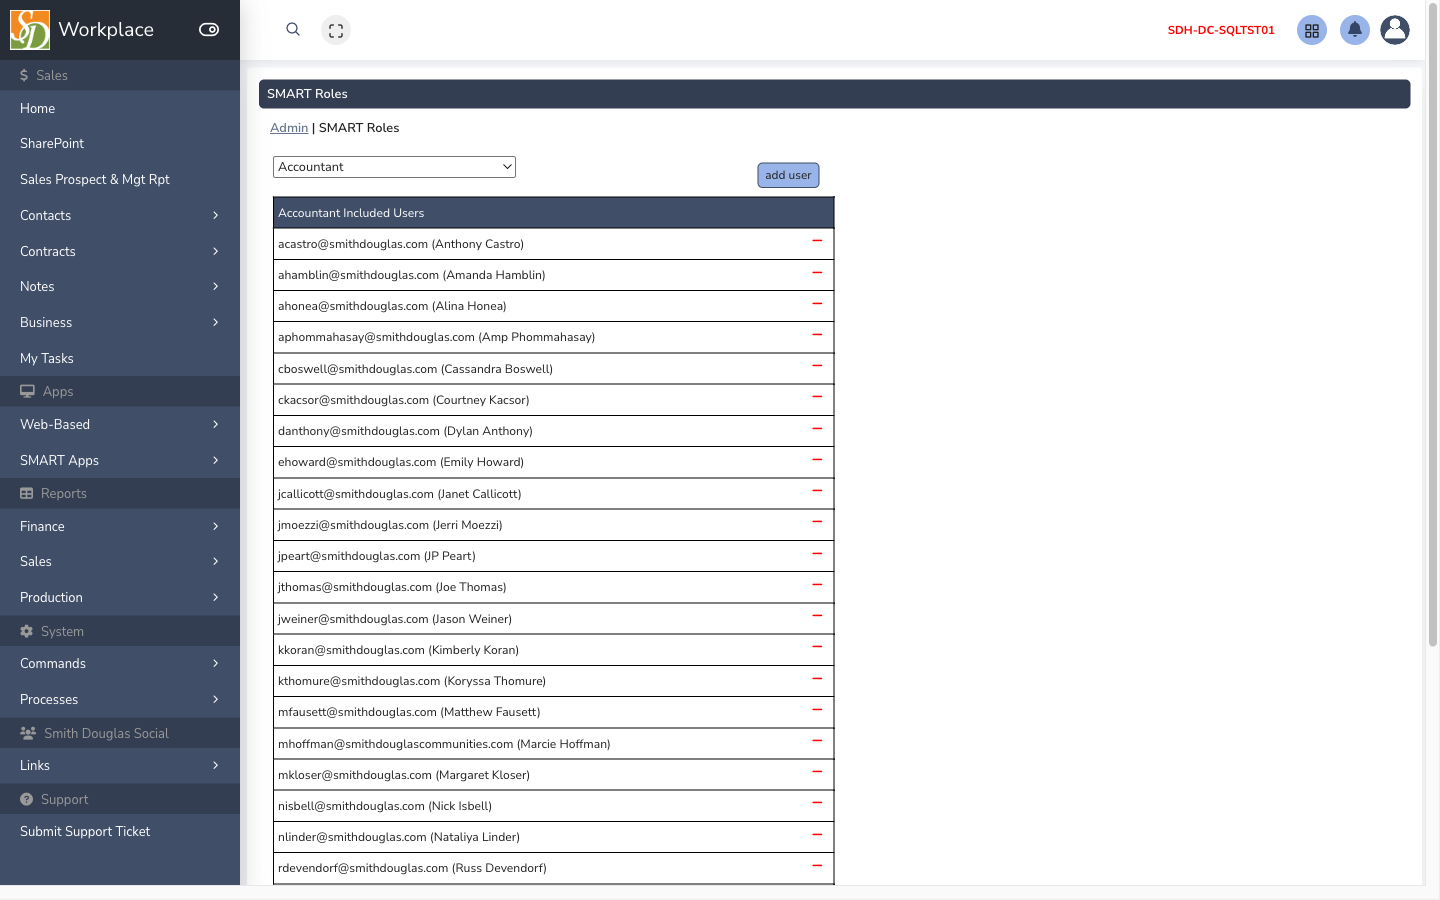Remove Courtney Kacsor with minus icon
Image resolution: width=1440 pixels, height=900 pixels.
[817, 397]
